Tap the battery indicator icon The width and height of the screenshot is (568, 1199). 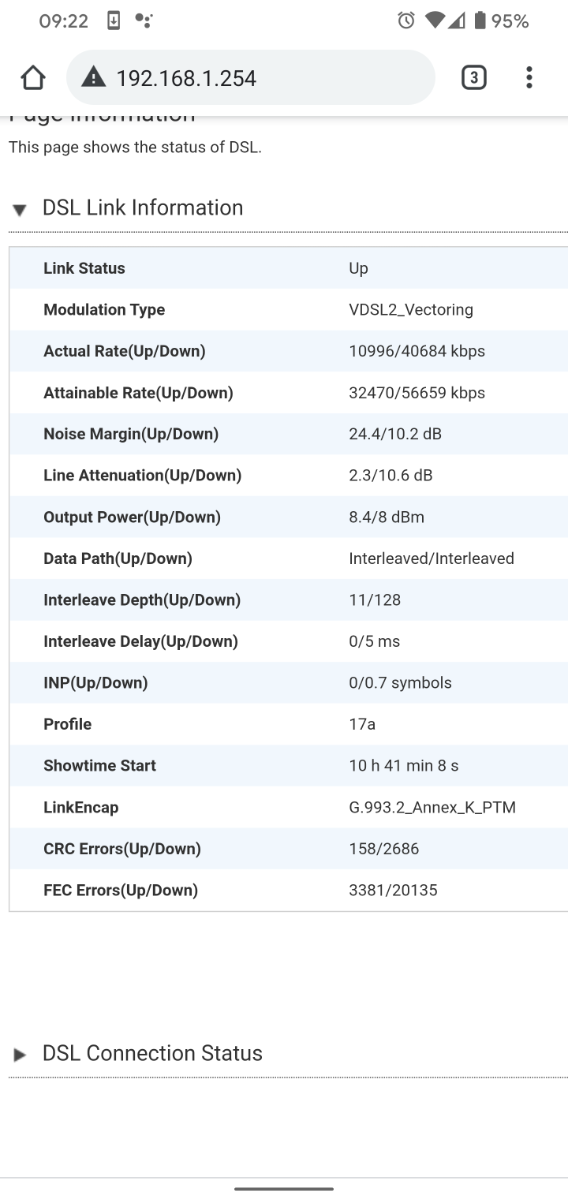point(480,21)
